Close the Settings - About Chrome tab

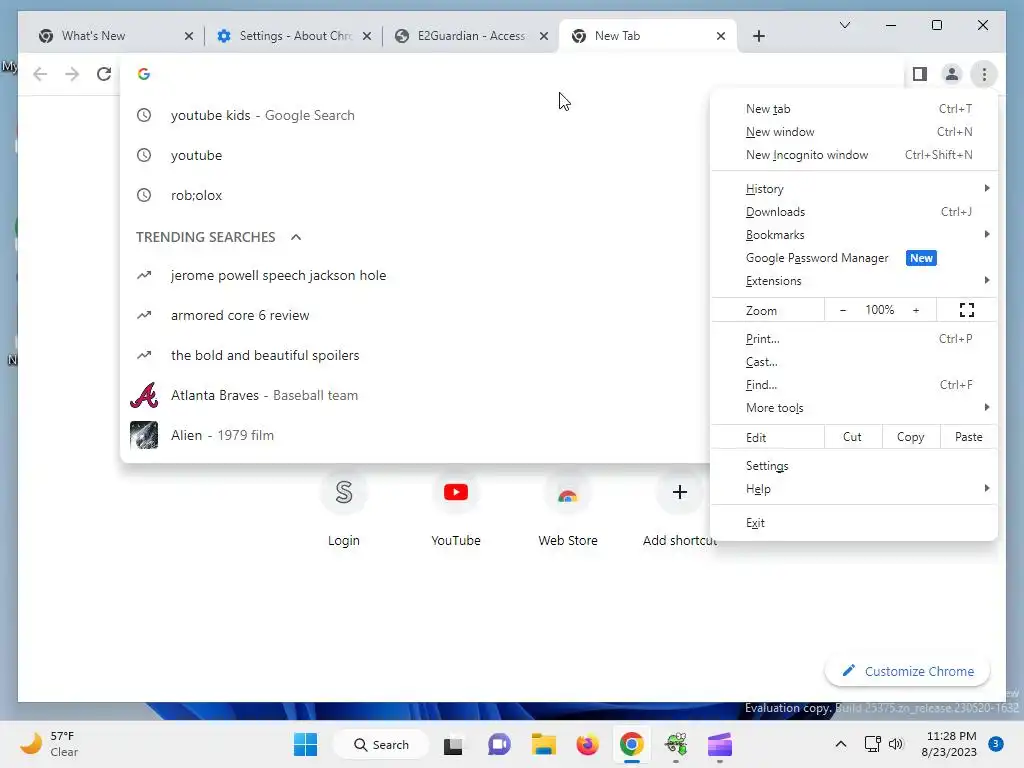click(367, 36)
